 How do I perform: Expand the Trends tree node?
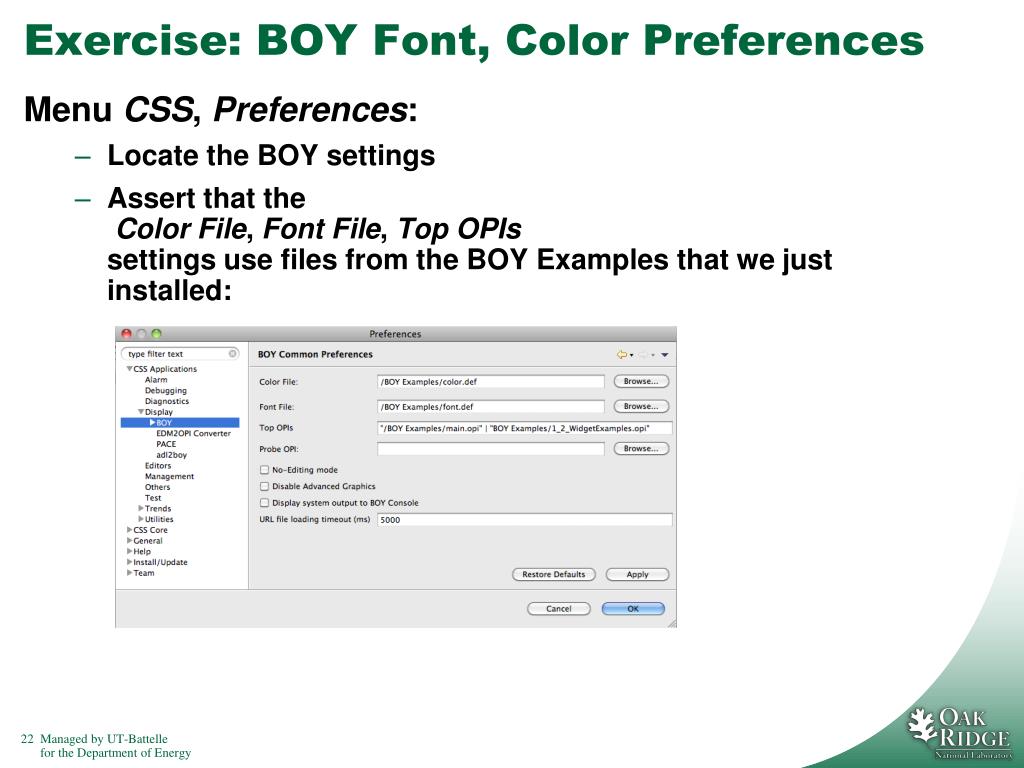pos(141,508)
